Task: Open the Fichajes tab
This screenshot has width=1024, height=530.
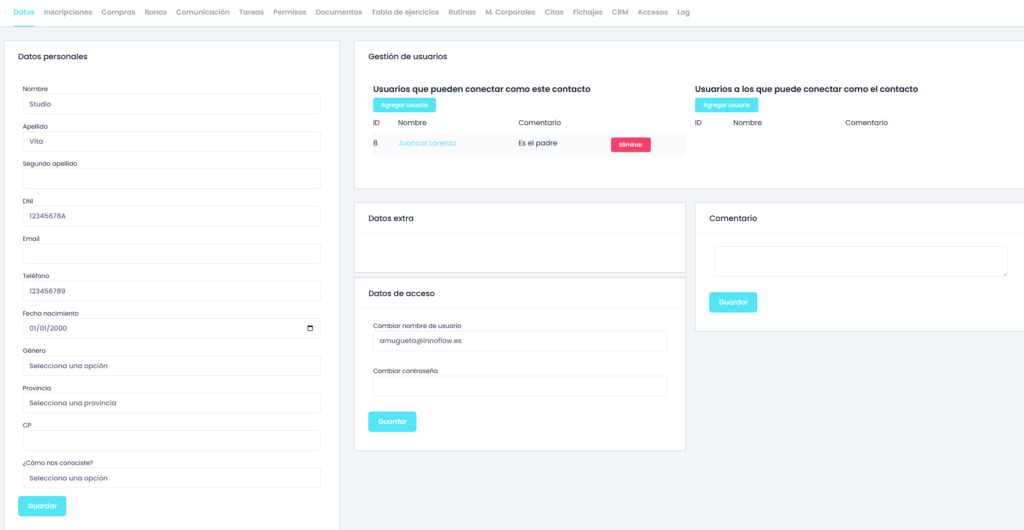Action: tap(588, 12)
